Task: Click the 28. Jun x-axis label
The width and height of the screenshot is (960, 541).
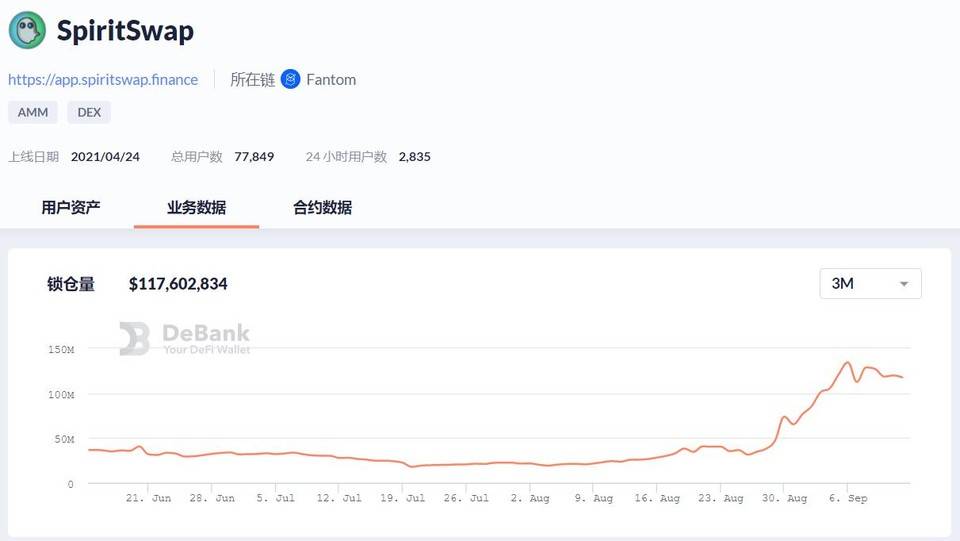Action: coord(212,498)
